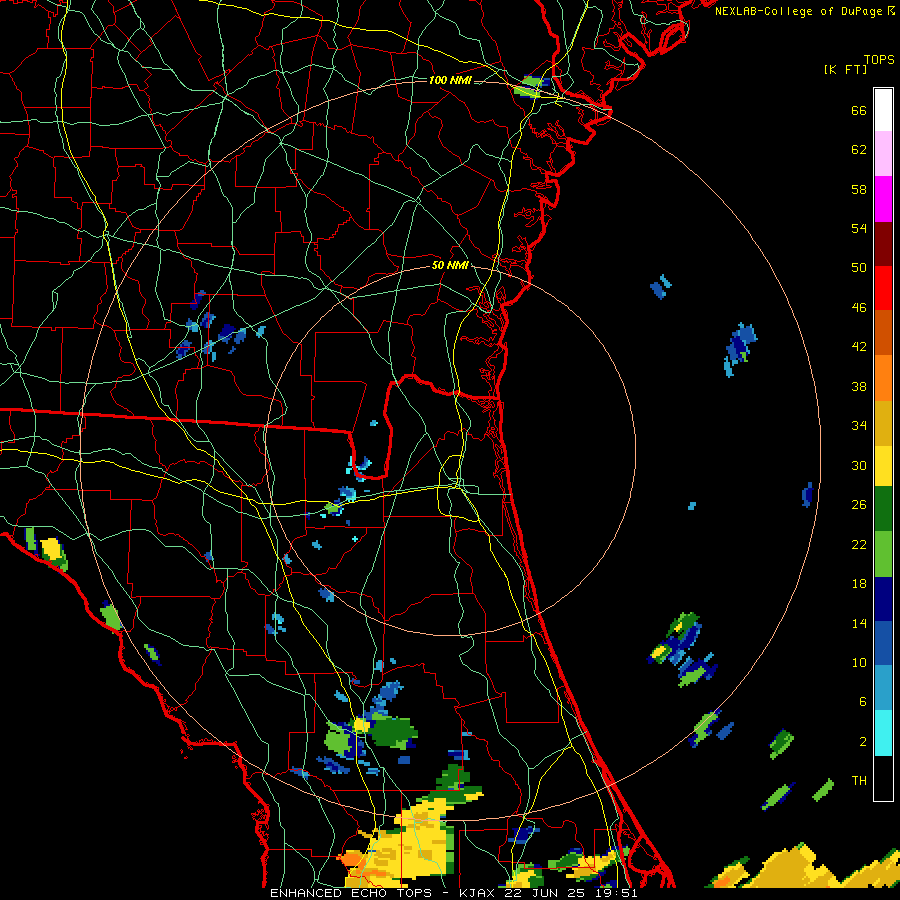900x900 pixels.
Task: Click the 100 NMI range ring label
Action: 450,80
